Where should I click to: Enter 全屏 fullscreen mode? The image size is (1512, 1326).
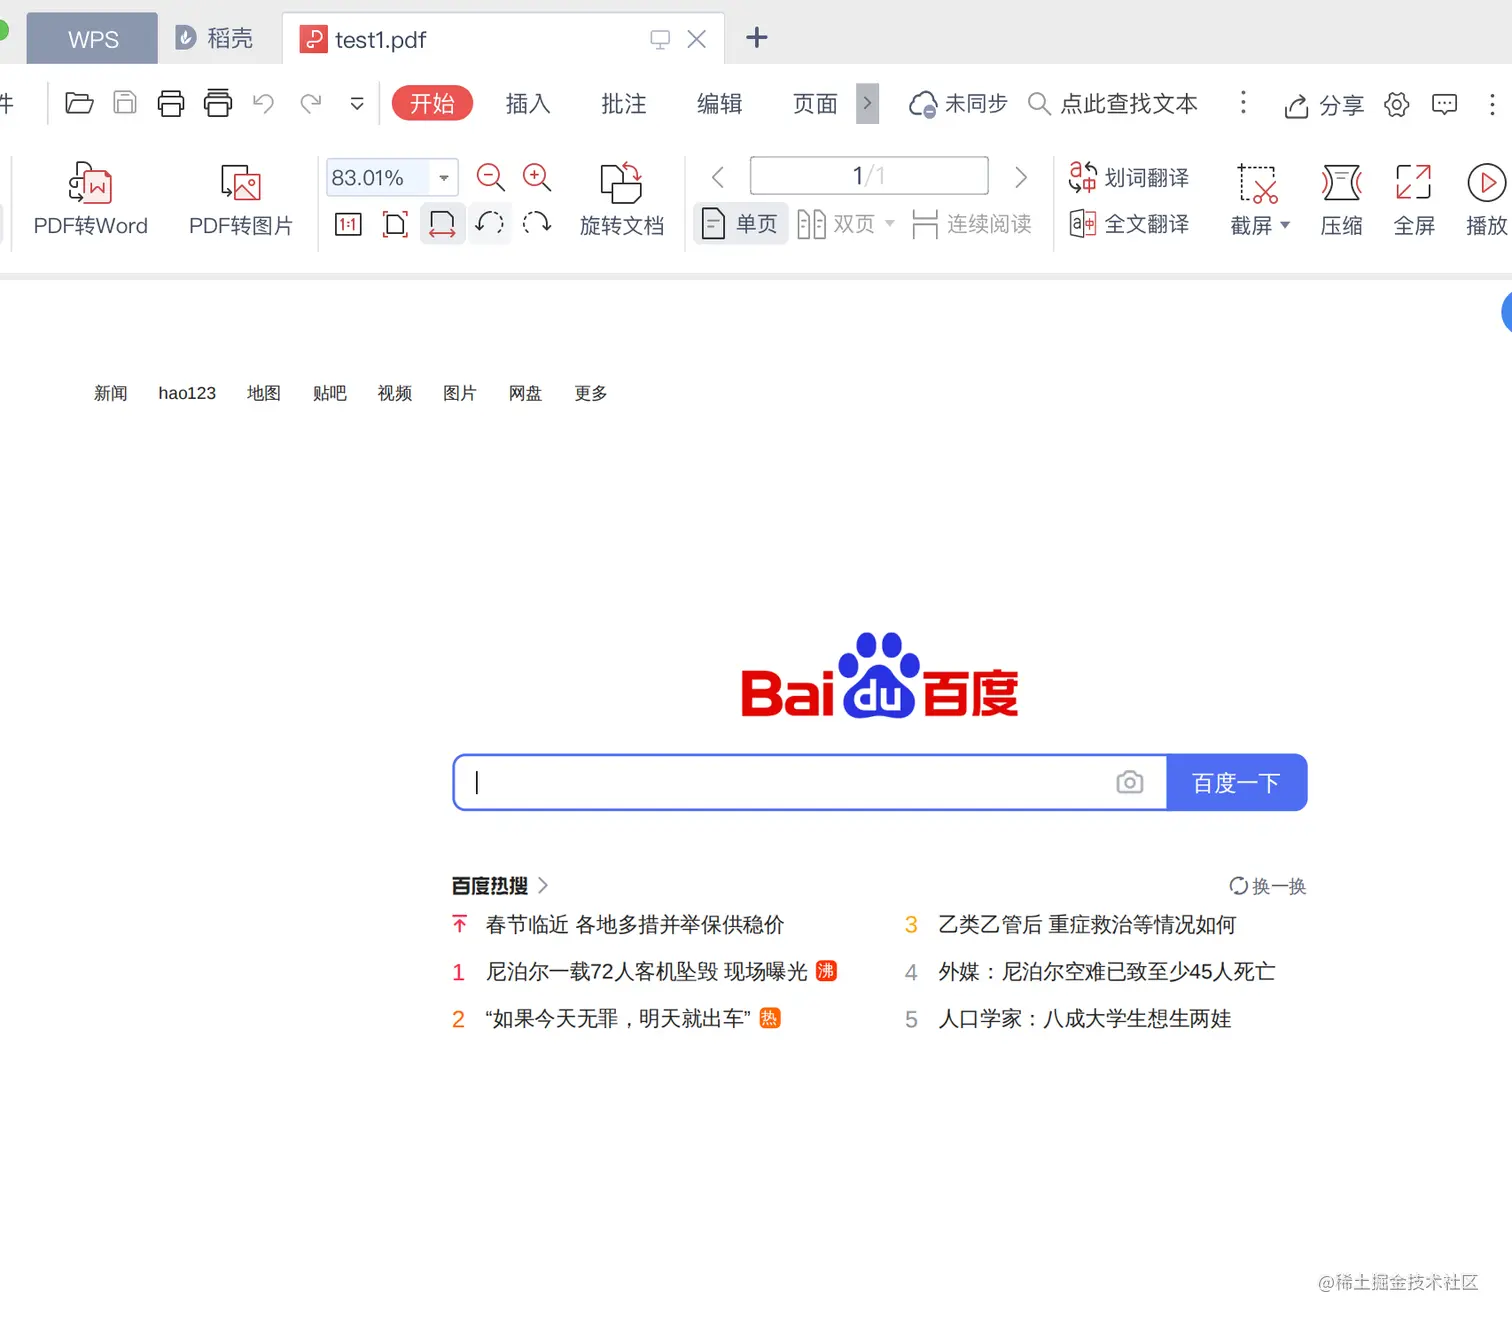(1414, 197)
